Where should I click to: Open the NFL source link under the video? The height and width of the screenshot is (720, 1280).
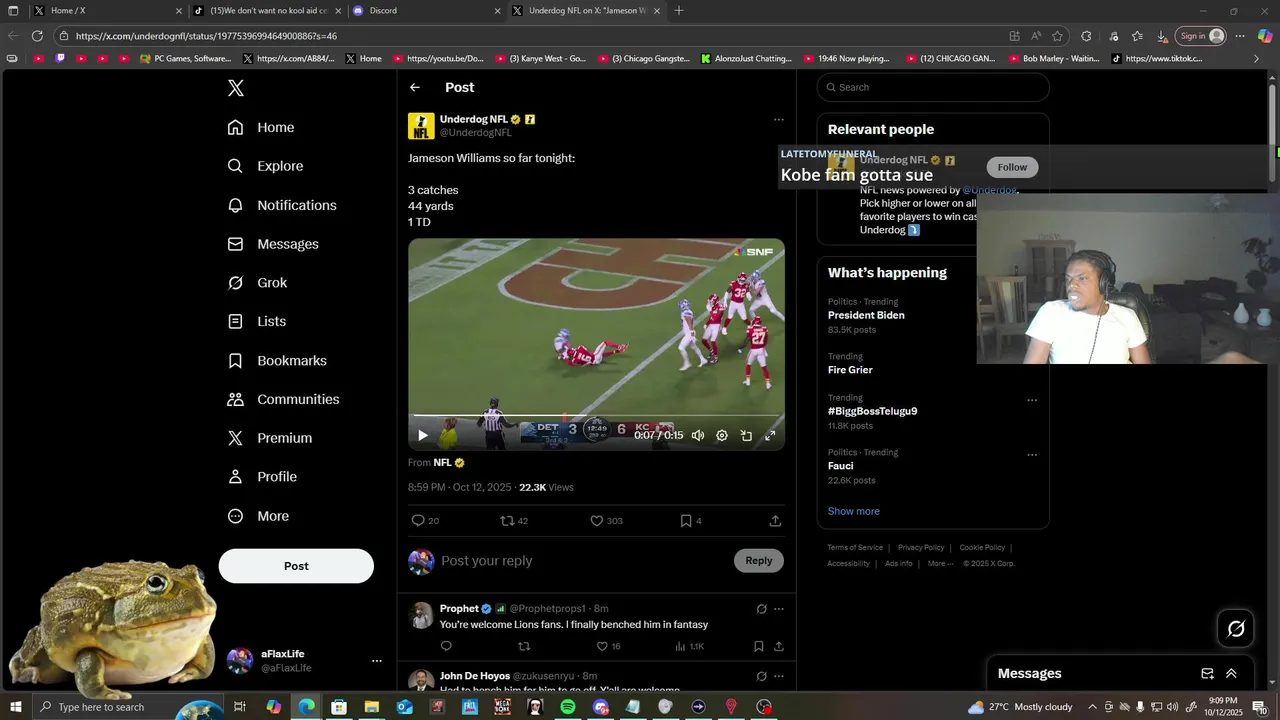449,463
